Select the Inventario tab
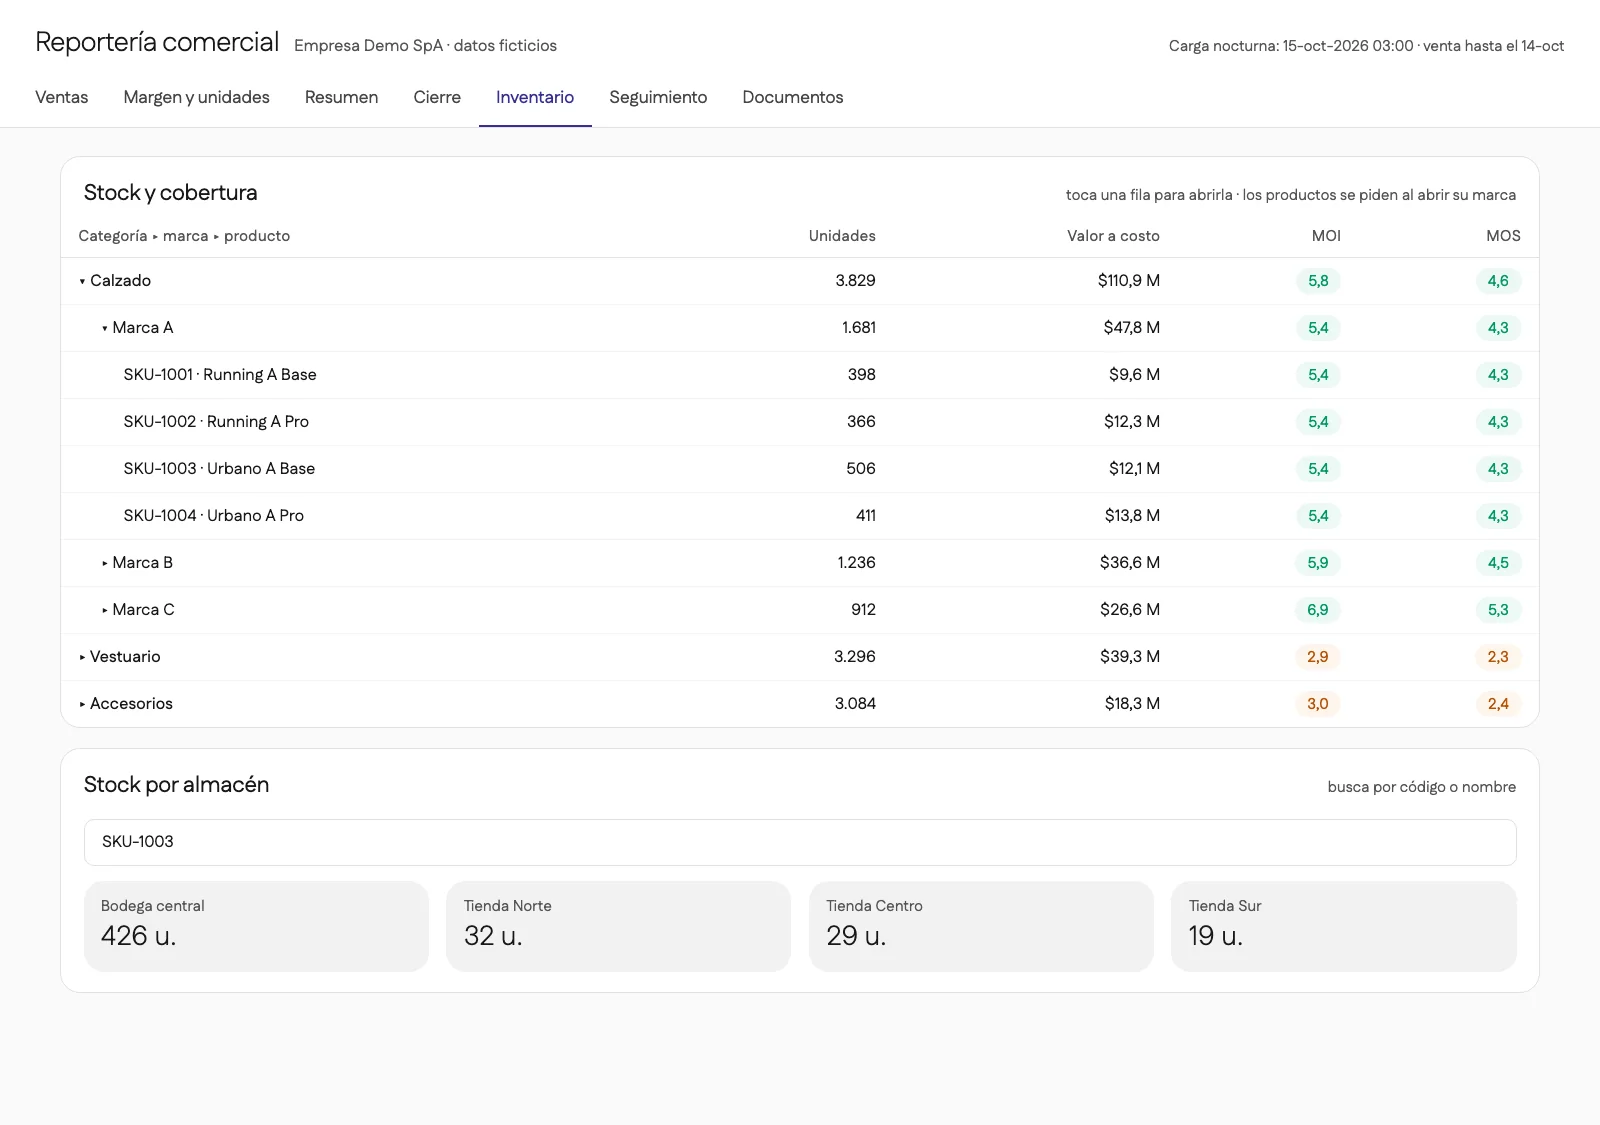This screenshot has height=1125, width=1600. click(x=535, y=97)
